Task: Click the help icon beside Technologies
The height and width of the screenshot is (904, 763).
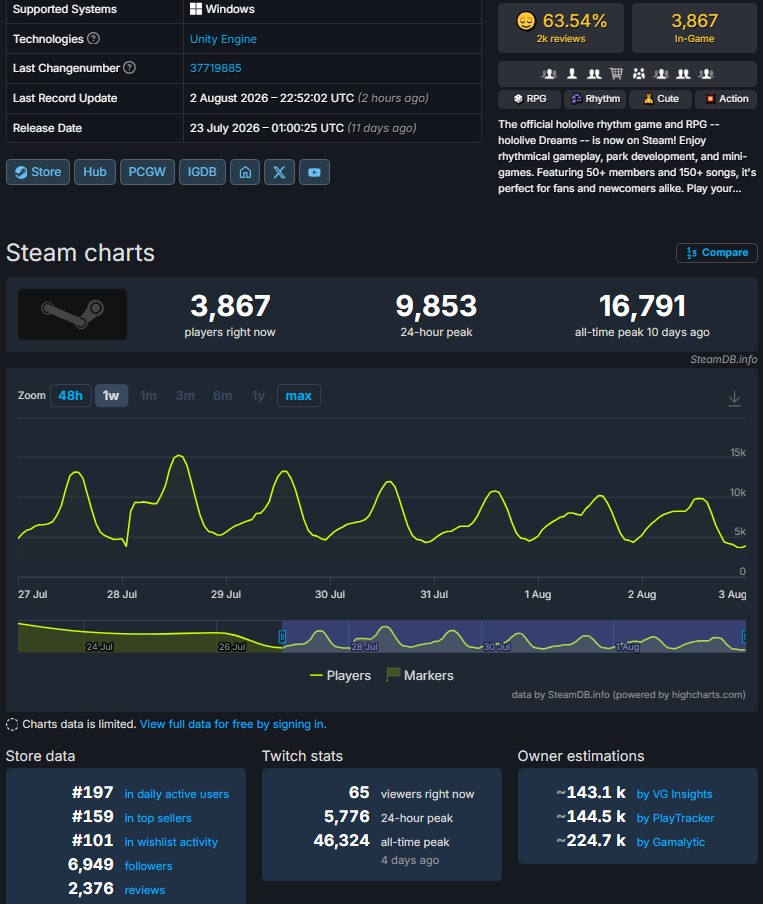Action: pyautogui.click(x=93, y=39)
